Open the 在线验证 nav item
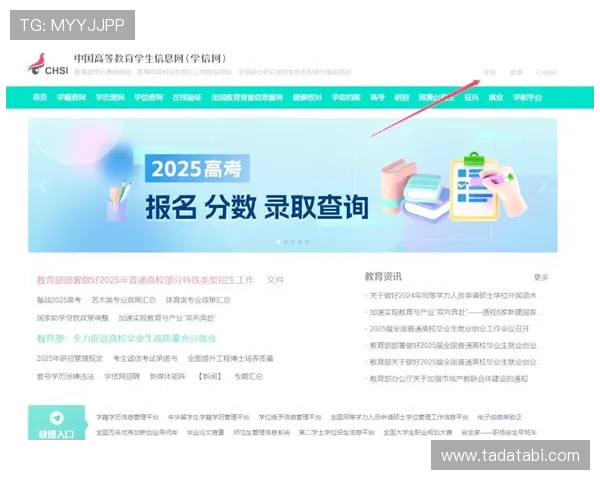The image size is (600, 480). 187,97
